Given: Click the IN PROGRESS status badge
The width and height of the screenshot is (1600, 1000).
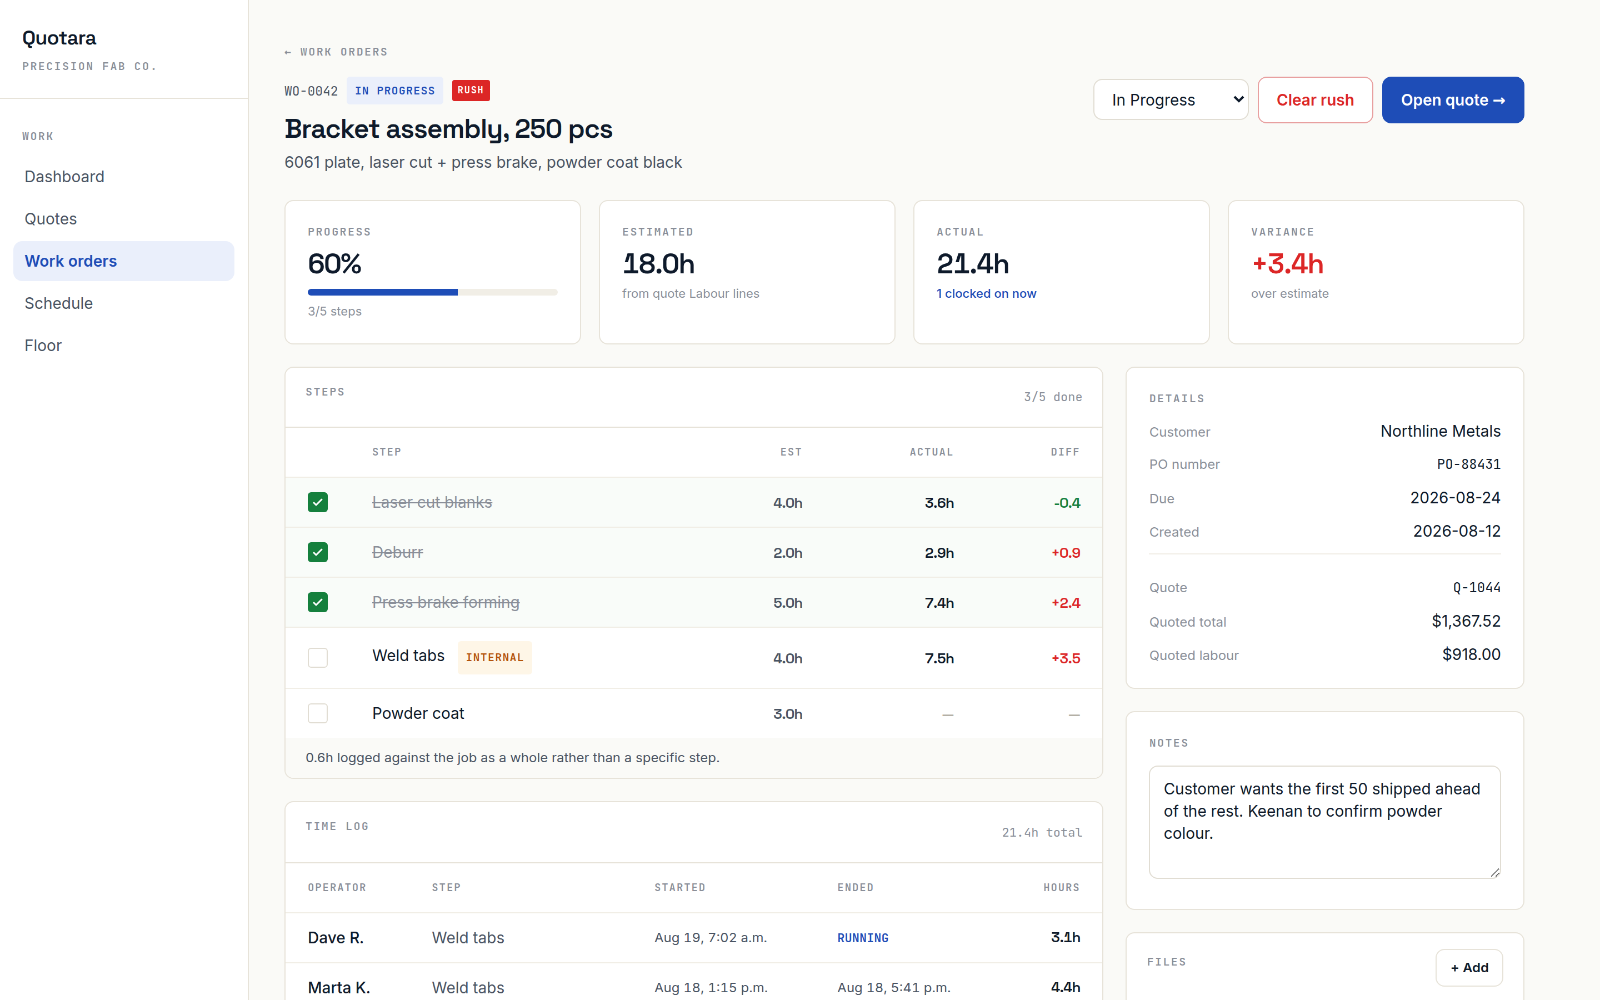Looking at the screenshot, I should pos(395,91).
